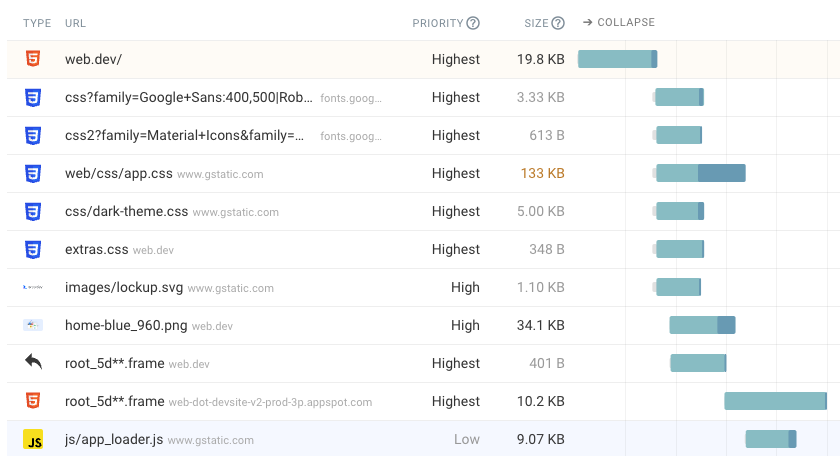Open the web/css/app.css request
840x456 pixels.
coord(118,174)
